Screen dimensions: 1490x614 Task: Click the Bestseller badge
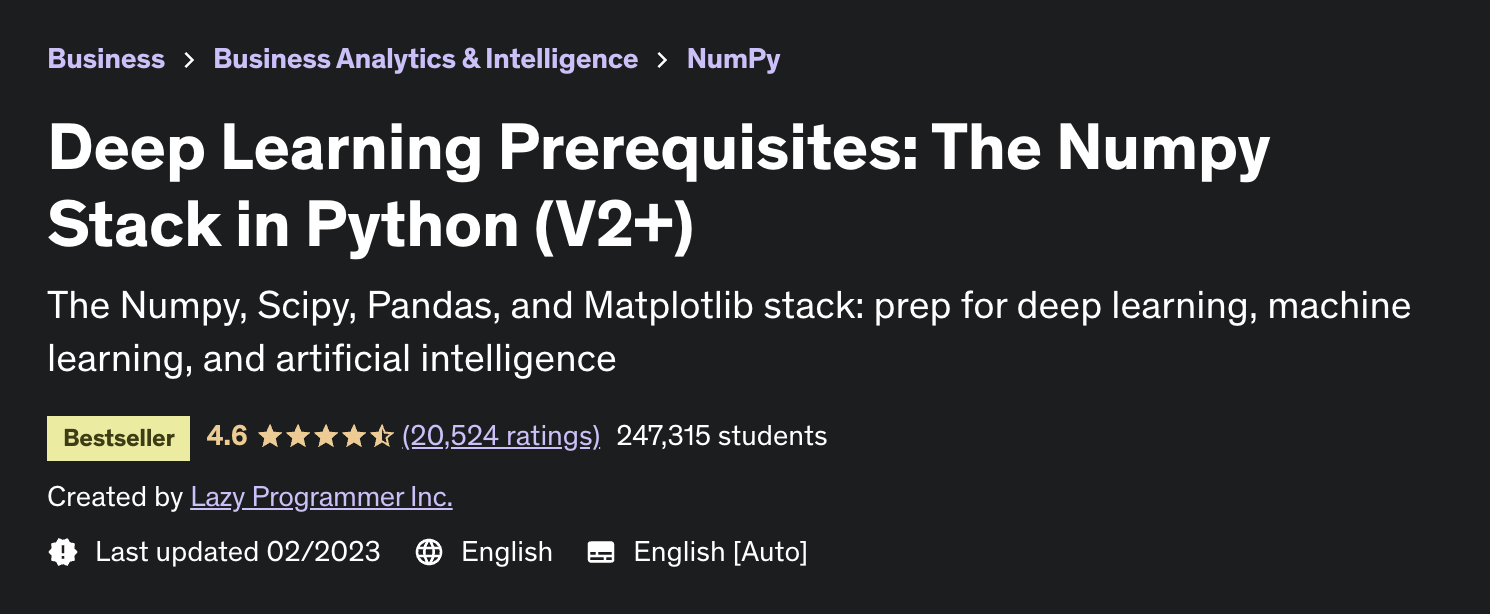[118, 438]
